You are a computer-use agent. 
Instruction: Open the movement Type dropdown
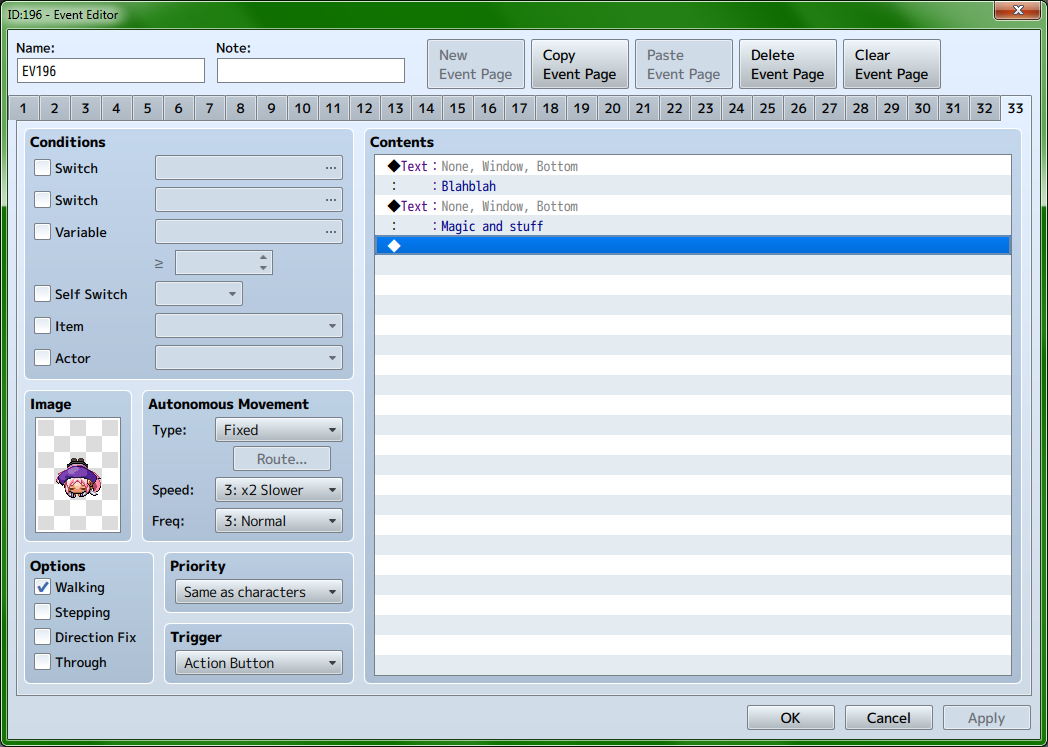(x=279, y=430)
